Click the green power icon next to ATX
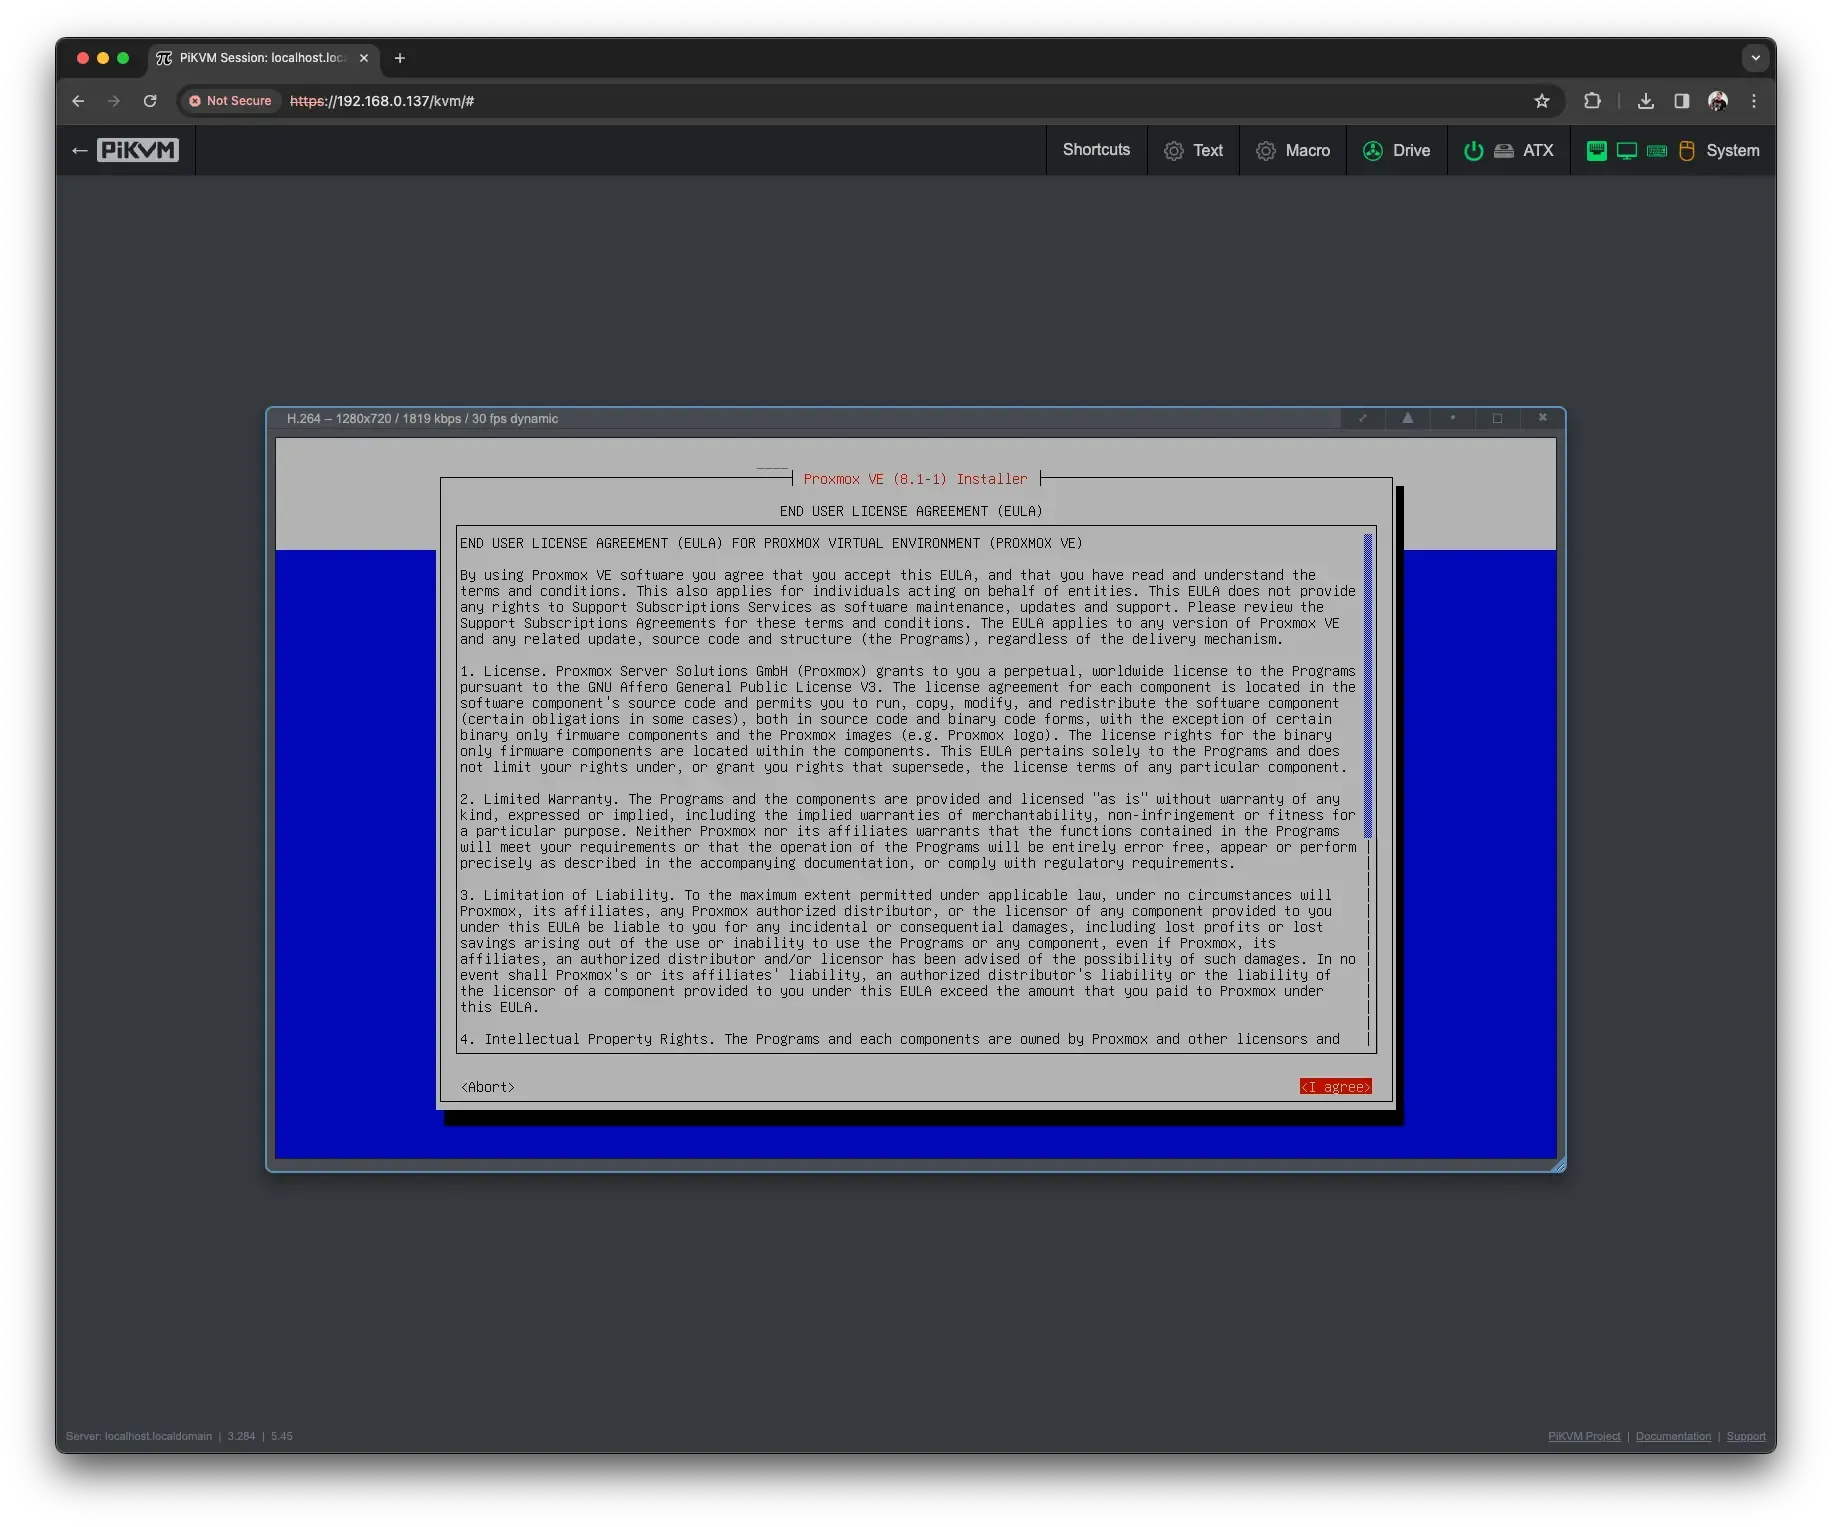Image resolution: width=1832 pixels, height=1527 pixels. 1473,150
